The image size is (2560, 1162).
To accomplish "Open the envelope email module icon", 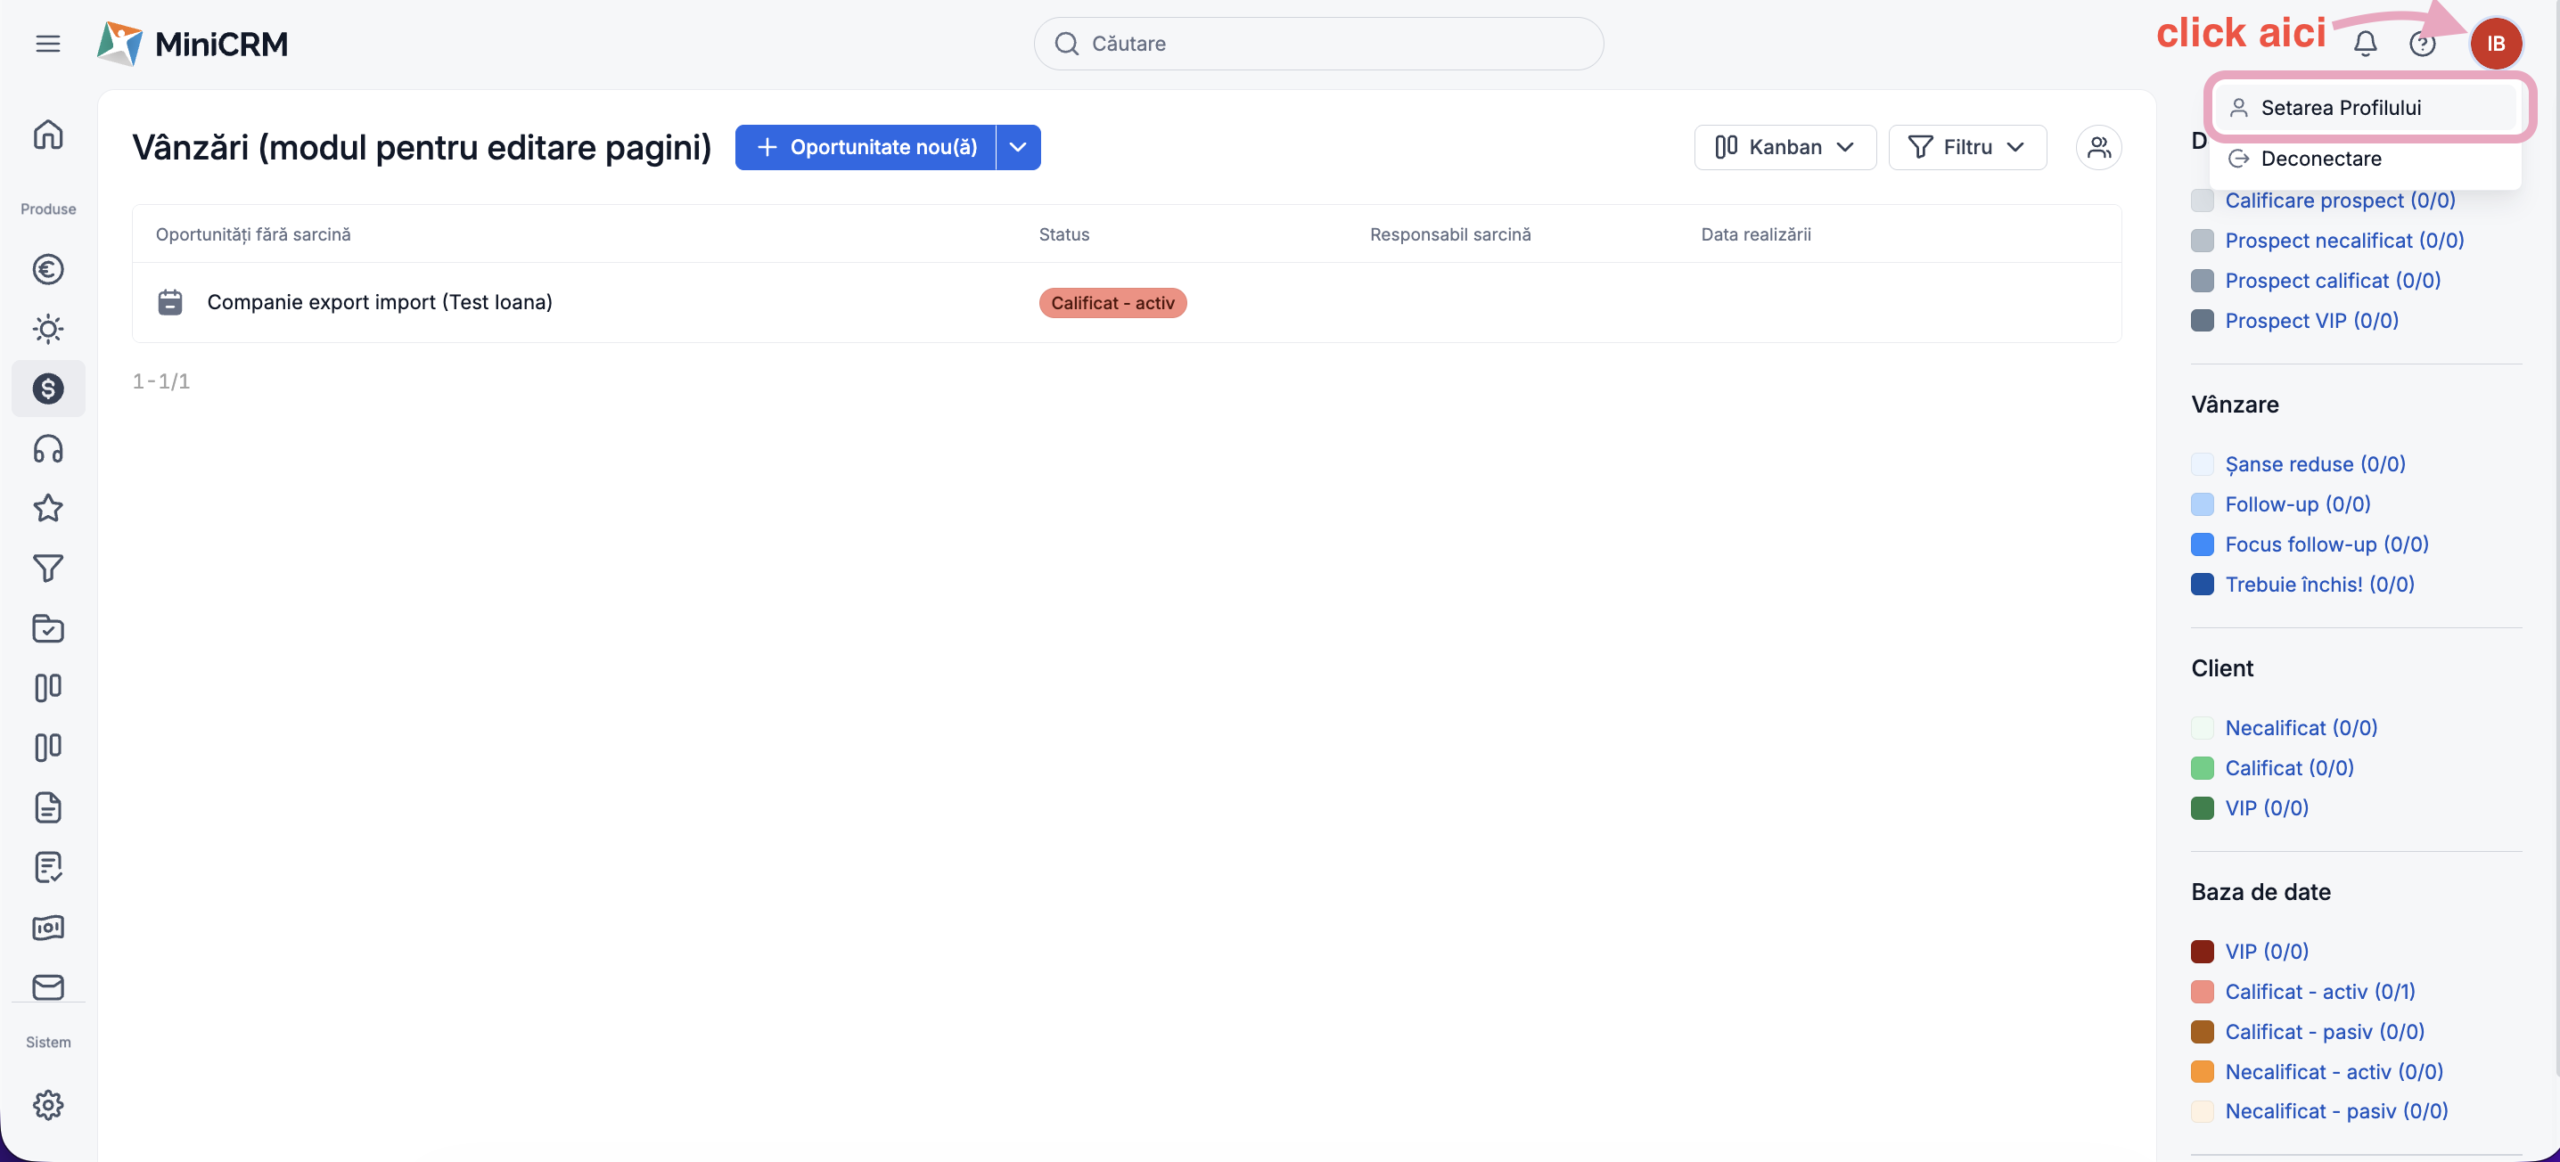I will 48,987.
